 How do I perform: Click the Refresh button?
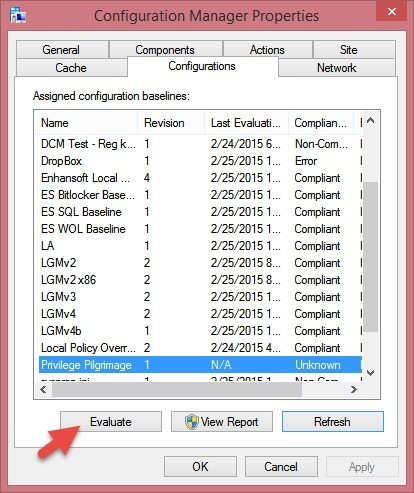333,422
